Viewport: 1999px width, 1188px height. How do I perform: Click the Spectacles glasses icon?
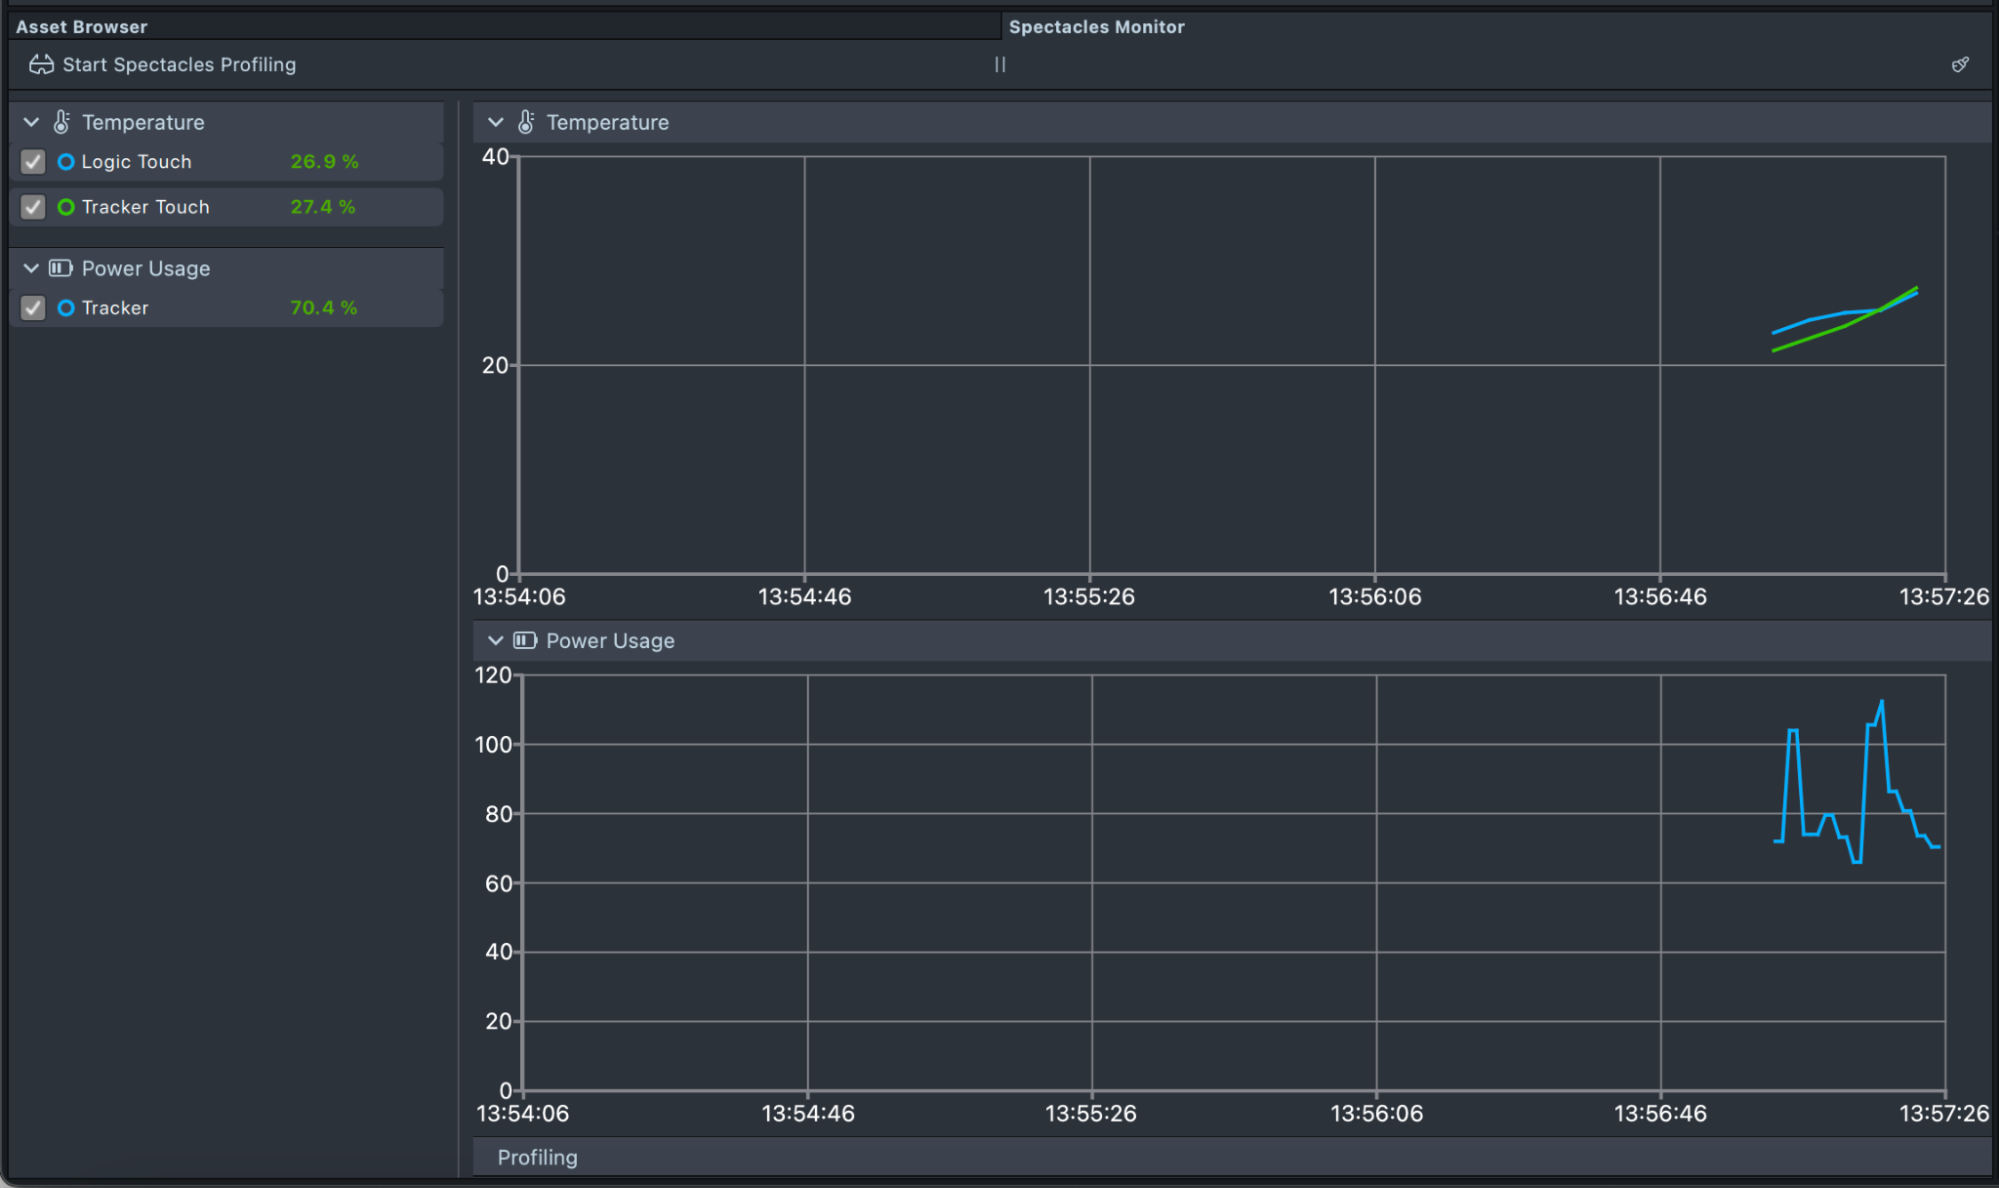click(41, 65)
